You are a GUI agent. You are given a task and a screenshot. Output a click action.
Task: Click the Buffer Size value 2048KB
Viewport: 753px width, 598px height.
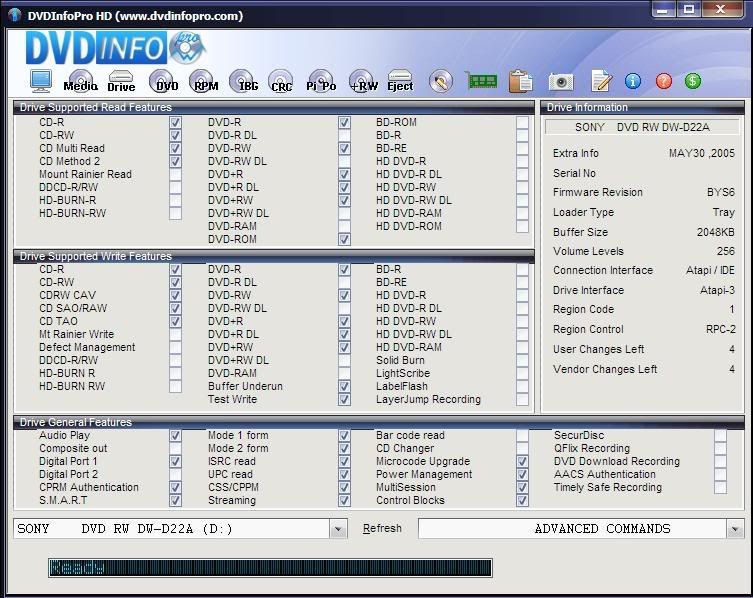(716, 232)
